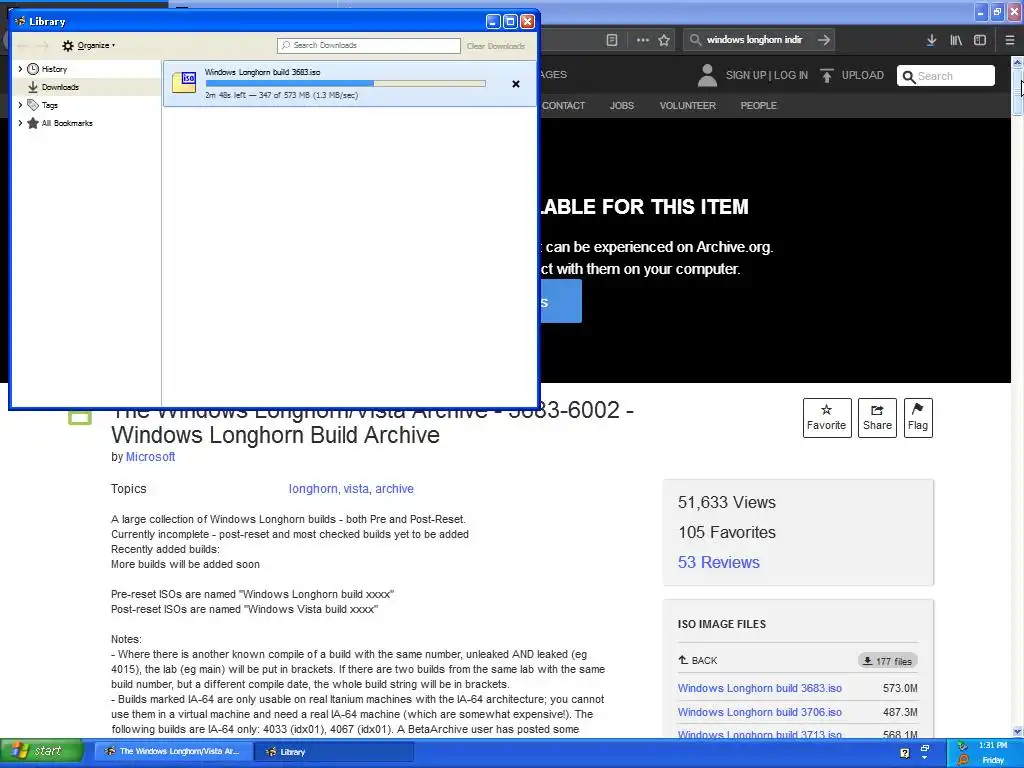
Task: Download Windows Longhorn build 3706.iso link
Action: pos(760,712)
